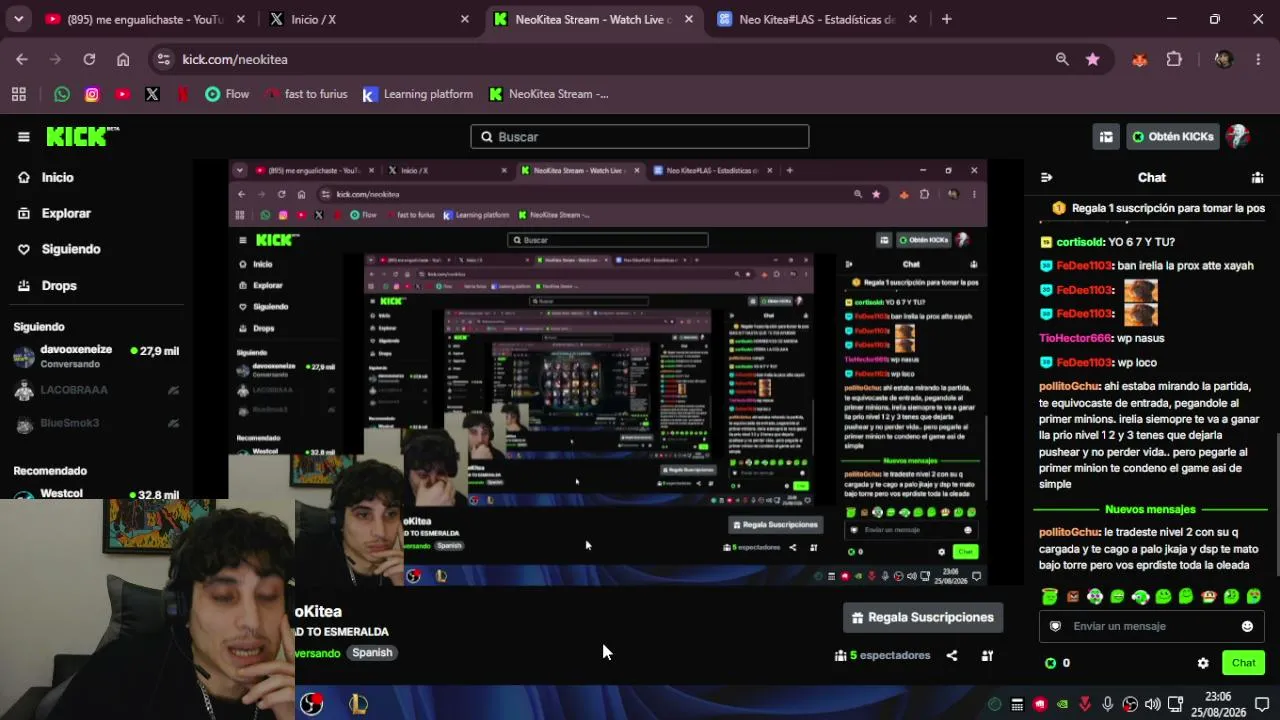Open the volume control in system tray
The image size is (1280, 720).
click(1152, 704)
